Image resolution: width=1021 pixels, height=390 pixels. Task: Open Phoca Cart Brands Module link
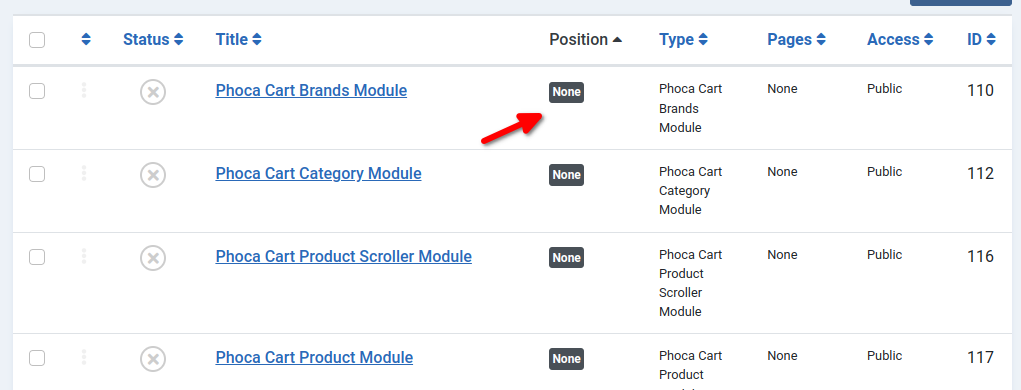311,91
